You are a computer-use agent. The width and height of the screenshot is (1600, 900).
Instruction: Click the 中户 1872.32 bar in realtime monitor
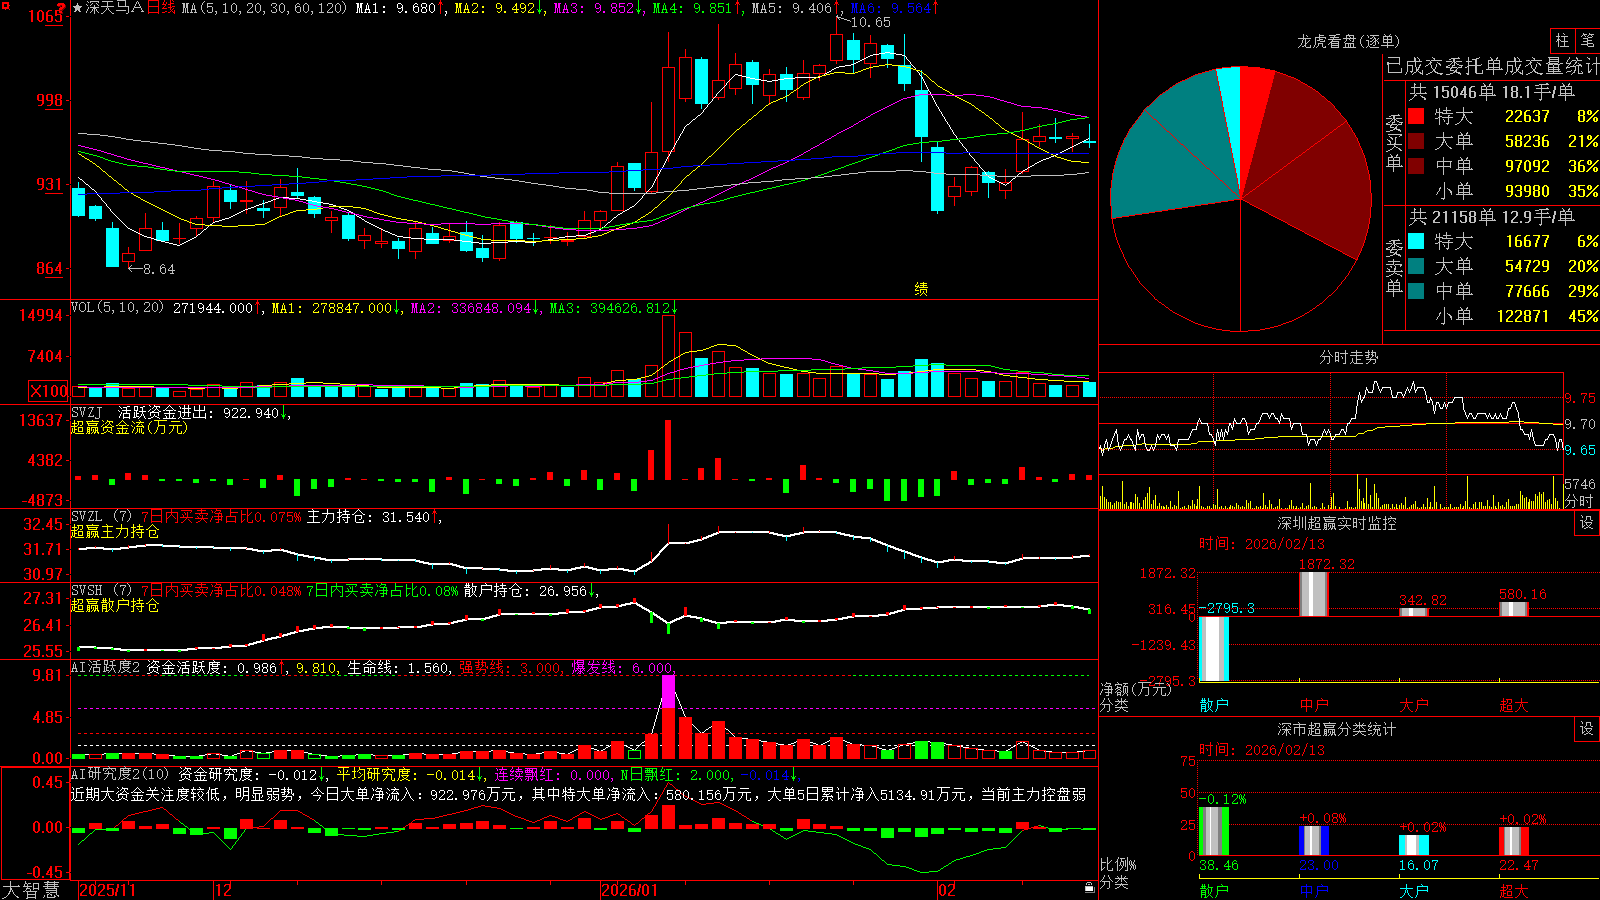1314,594
